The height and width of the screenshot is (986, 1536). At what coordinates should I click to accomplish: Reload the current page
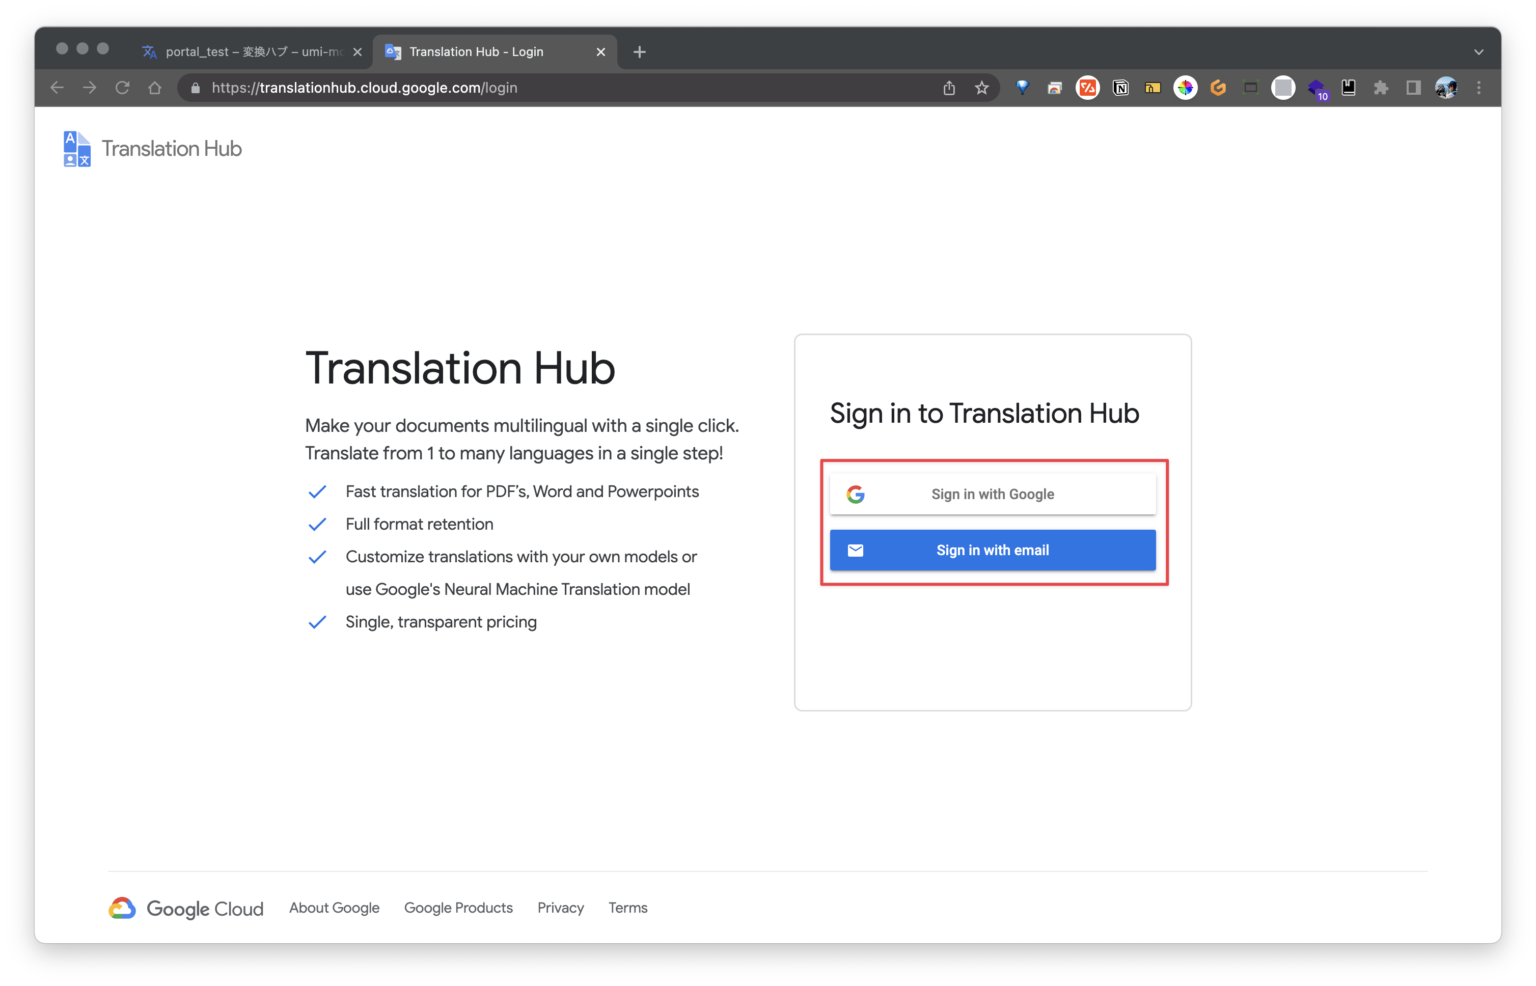click(x=122, y=87)
